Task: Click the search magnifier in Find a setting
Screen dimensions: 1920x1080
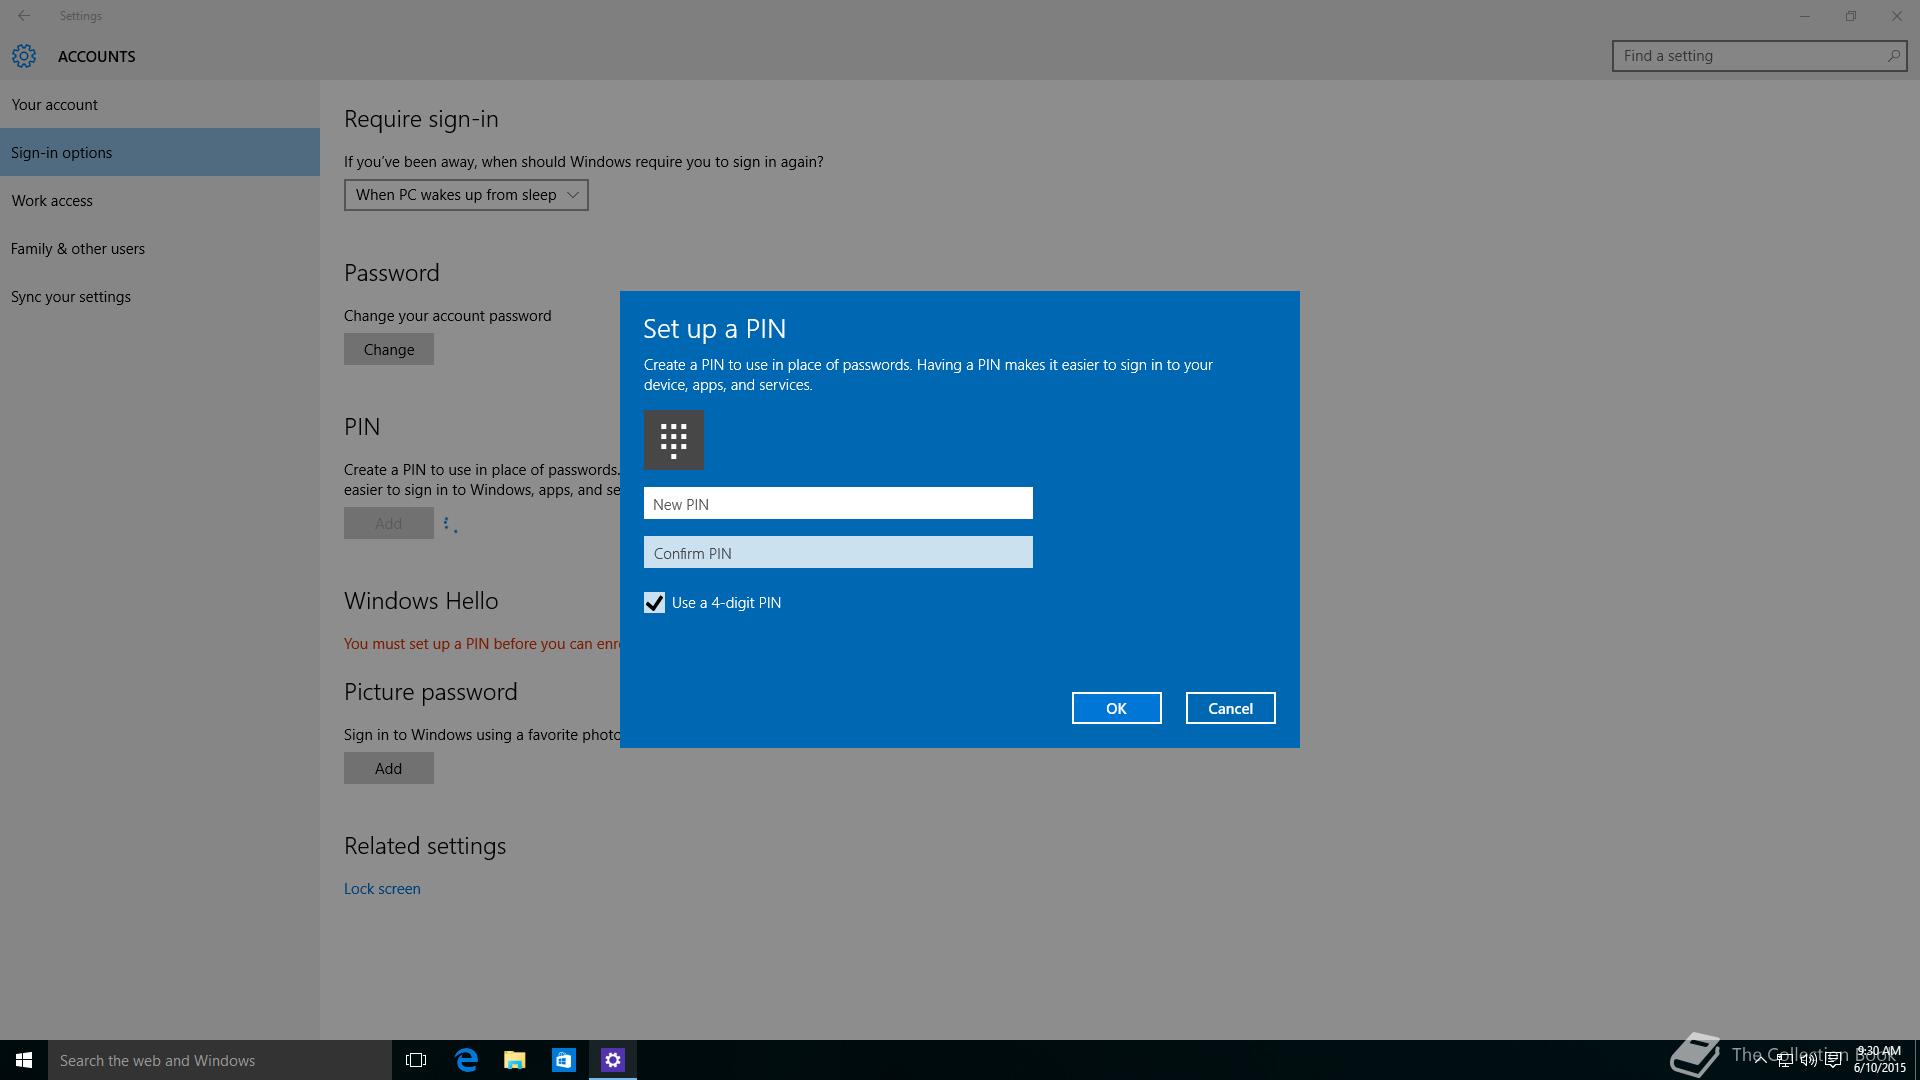Action: point(1893,56)
